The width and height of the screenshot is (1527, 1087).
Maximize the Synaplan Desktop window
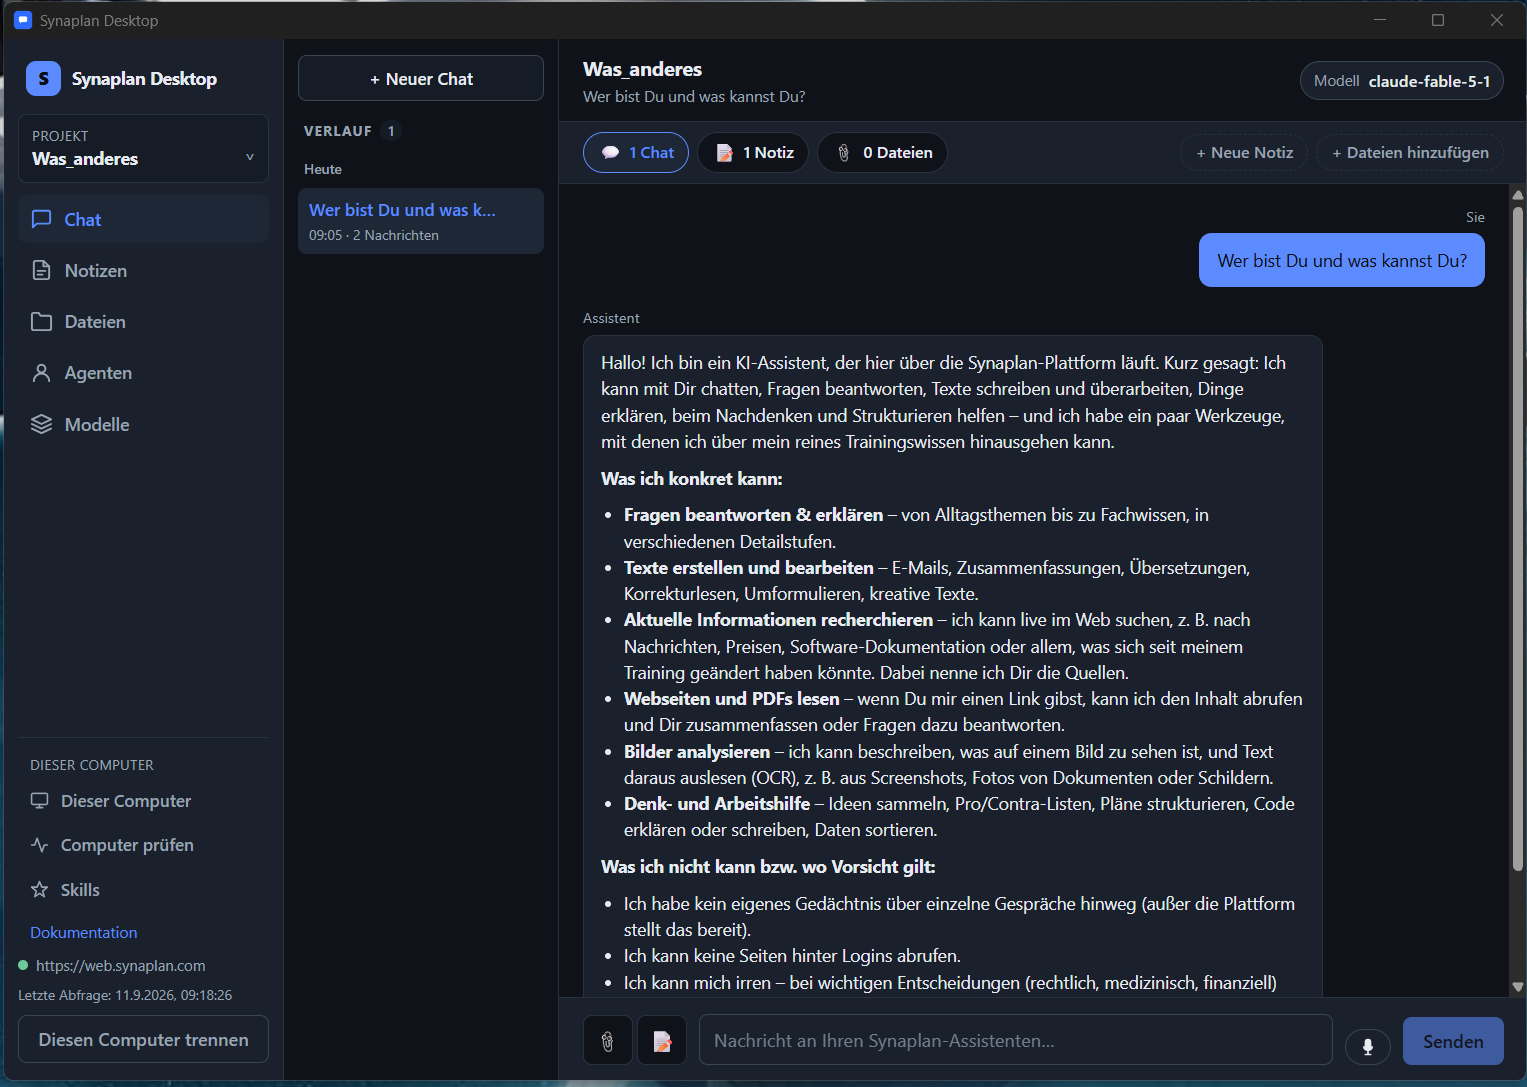pyautogui.click(x=1438, y=20)
